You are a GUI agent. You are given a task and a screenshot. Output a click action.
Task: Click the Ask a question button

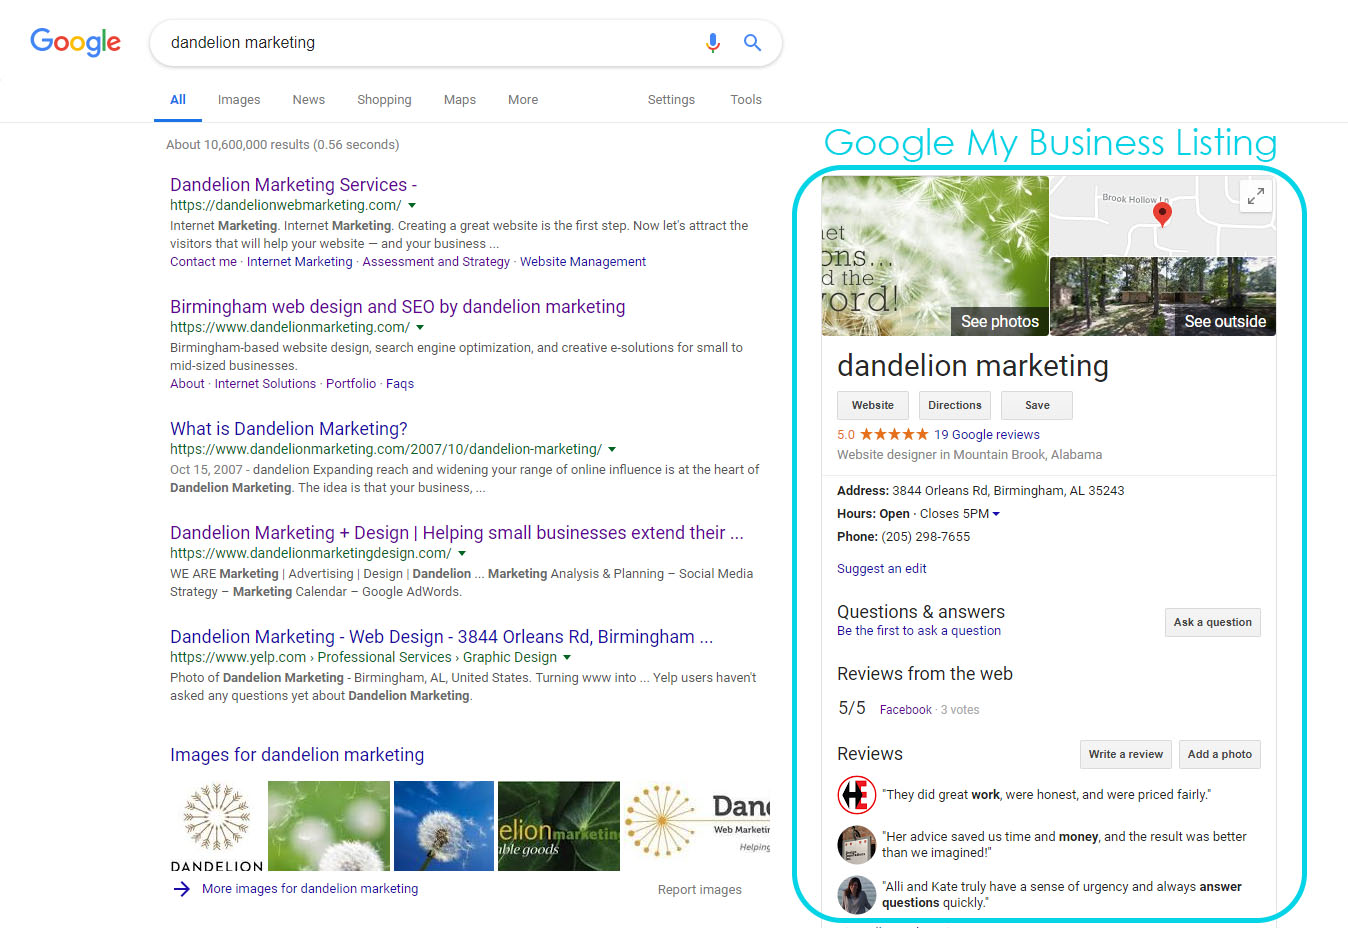[1213, 622]
